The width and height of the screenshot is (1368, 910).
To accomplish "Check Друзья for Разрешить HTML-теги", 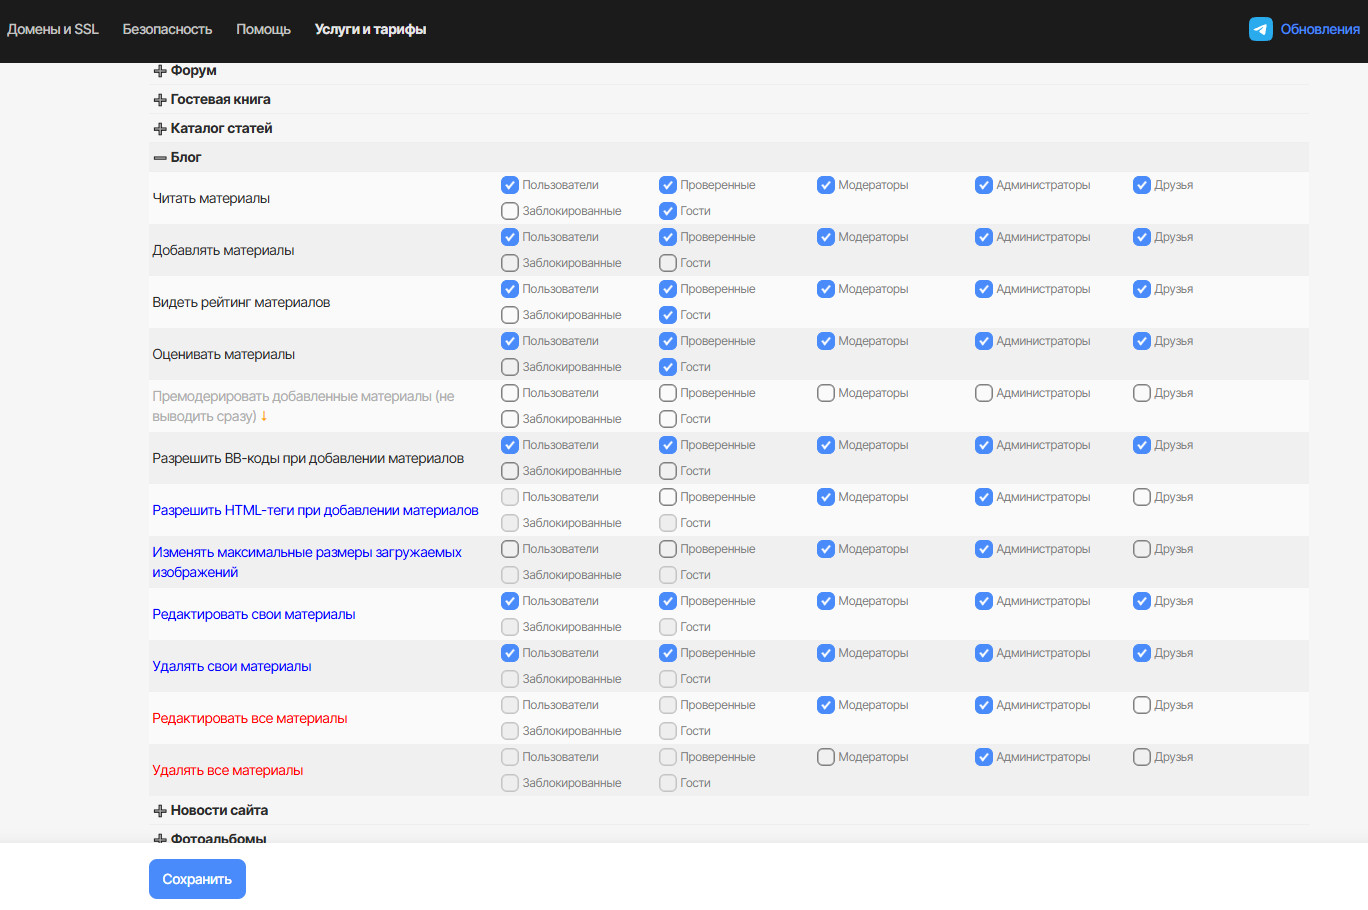I will (1142, 497).
